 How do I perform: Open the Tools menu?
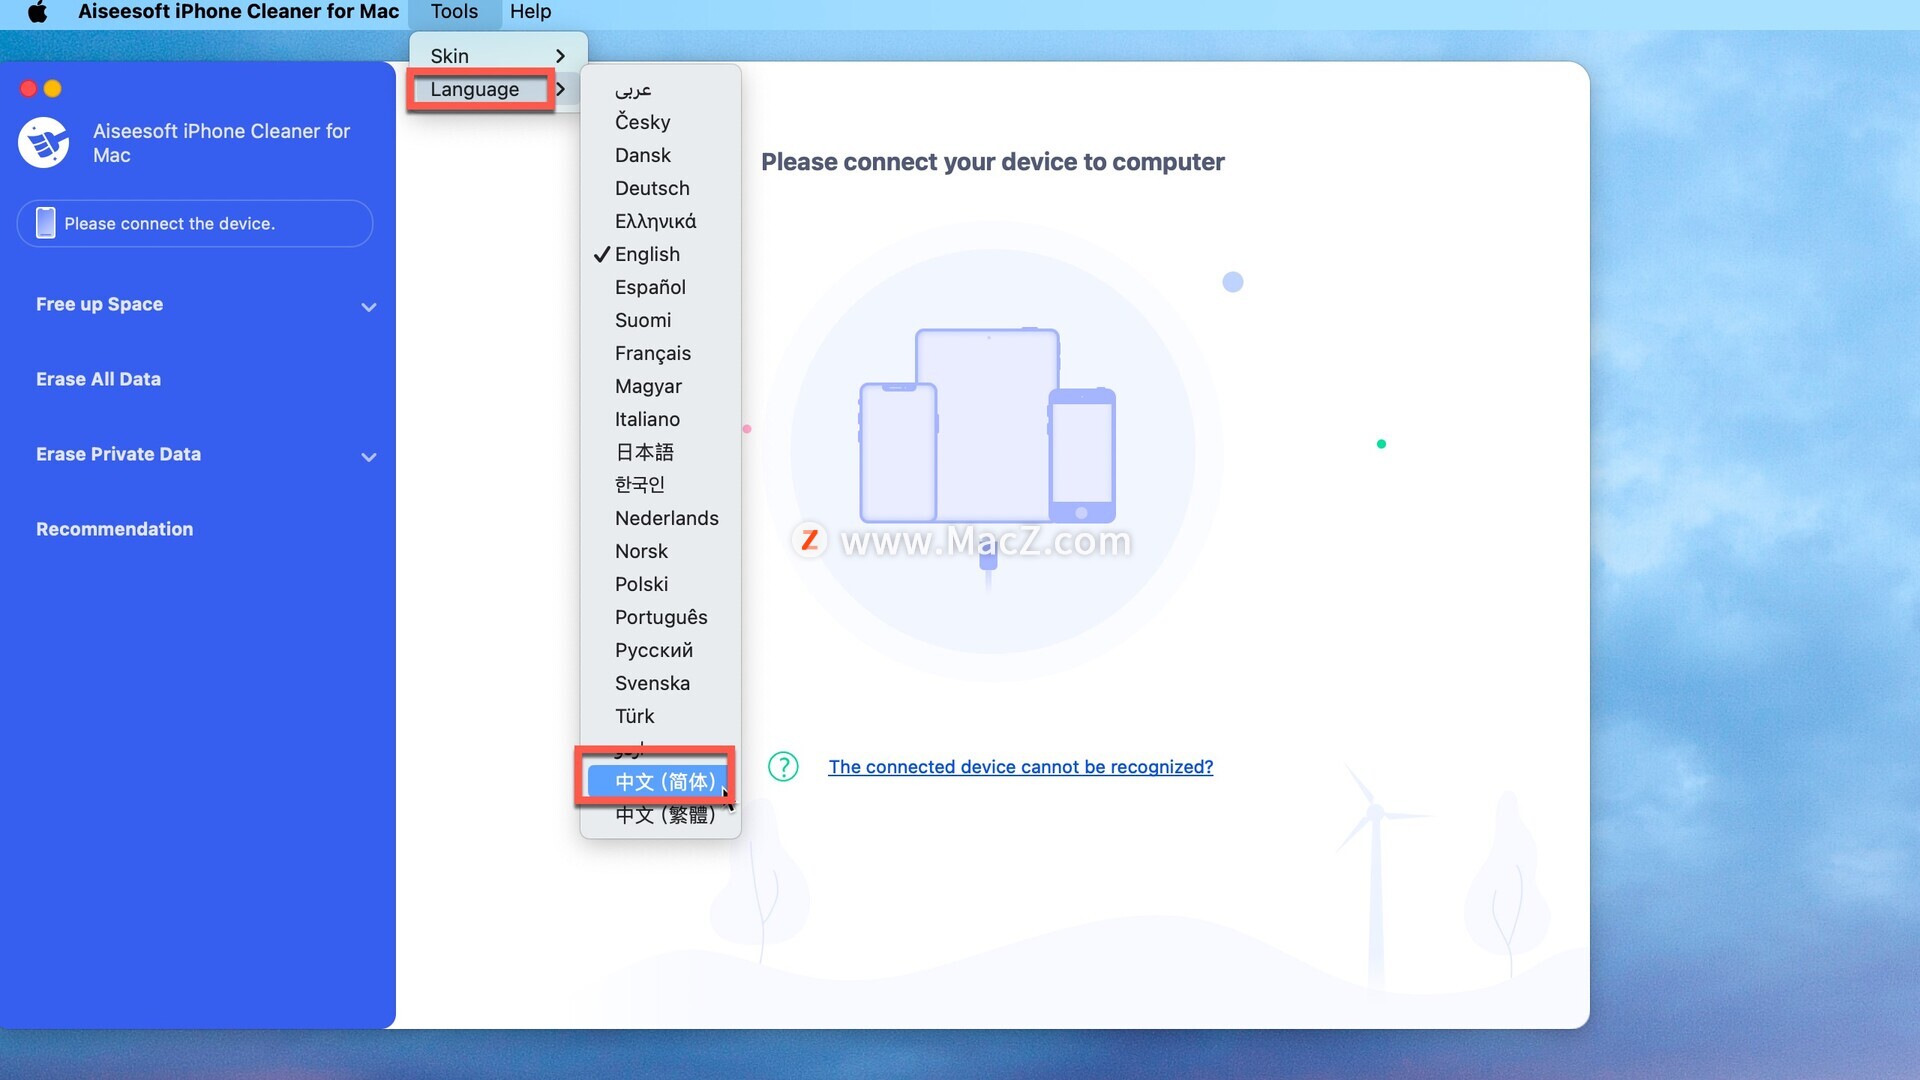(454, 12)
